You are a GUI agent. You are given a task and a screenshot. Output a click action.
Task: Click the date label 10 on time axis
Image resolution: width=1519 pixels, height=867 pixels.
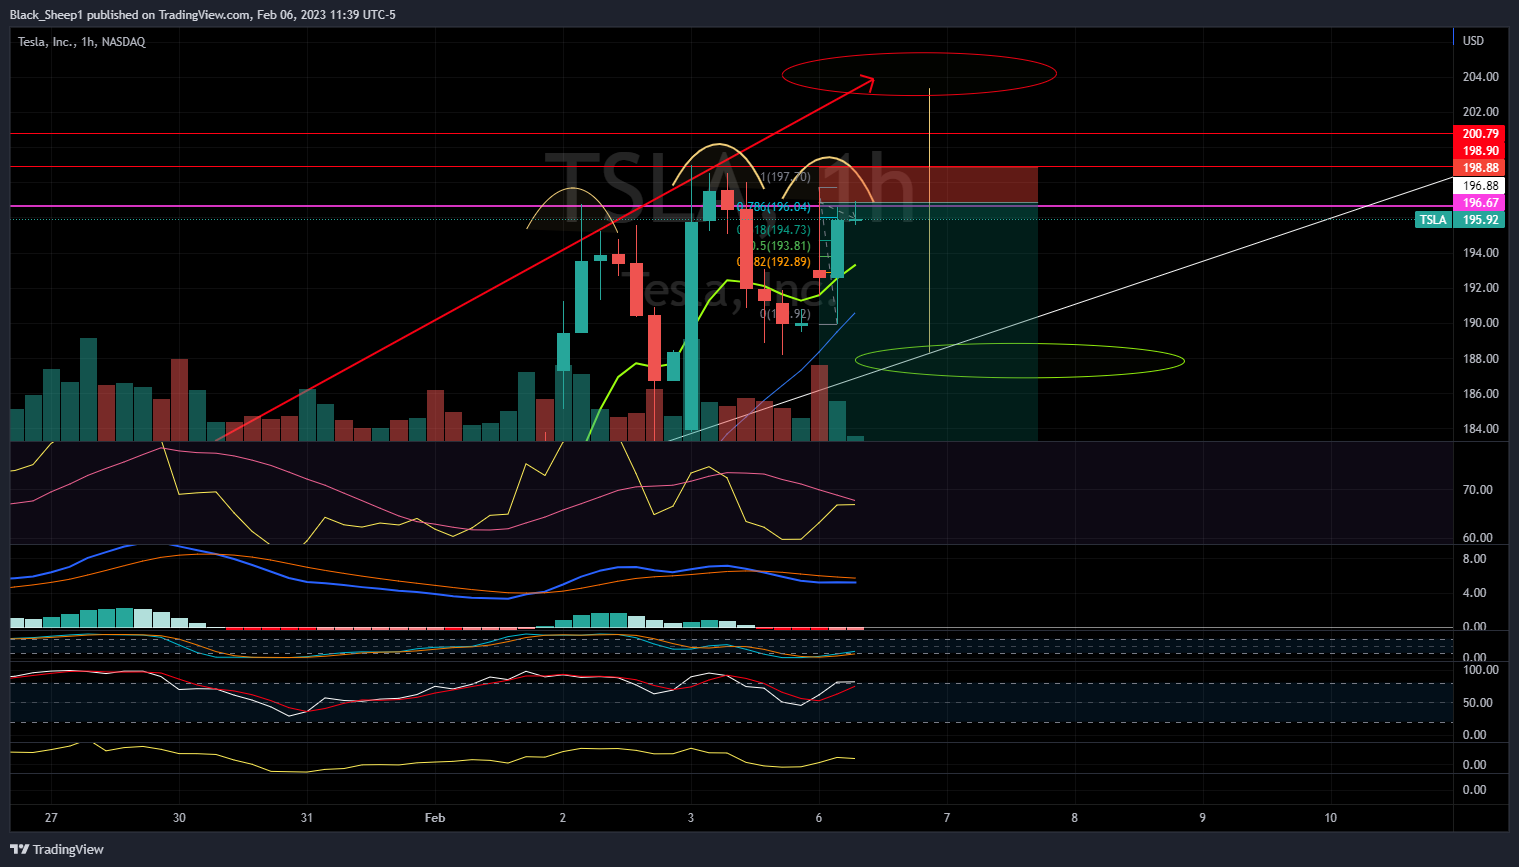click(x=1331, y=818)
